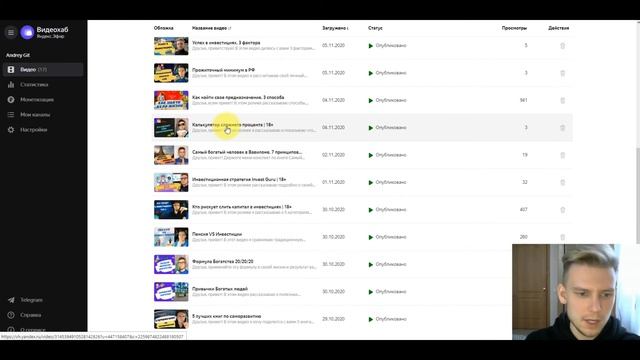Screen dimensions: 640x360
Task: Click trash icon for 'Самый богатый человек в Вавилоне'
Action: click(x=562, y=155)
